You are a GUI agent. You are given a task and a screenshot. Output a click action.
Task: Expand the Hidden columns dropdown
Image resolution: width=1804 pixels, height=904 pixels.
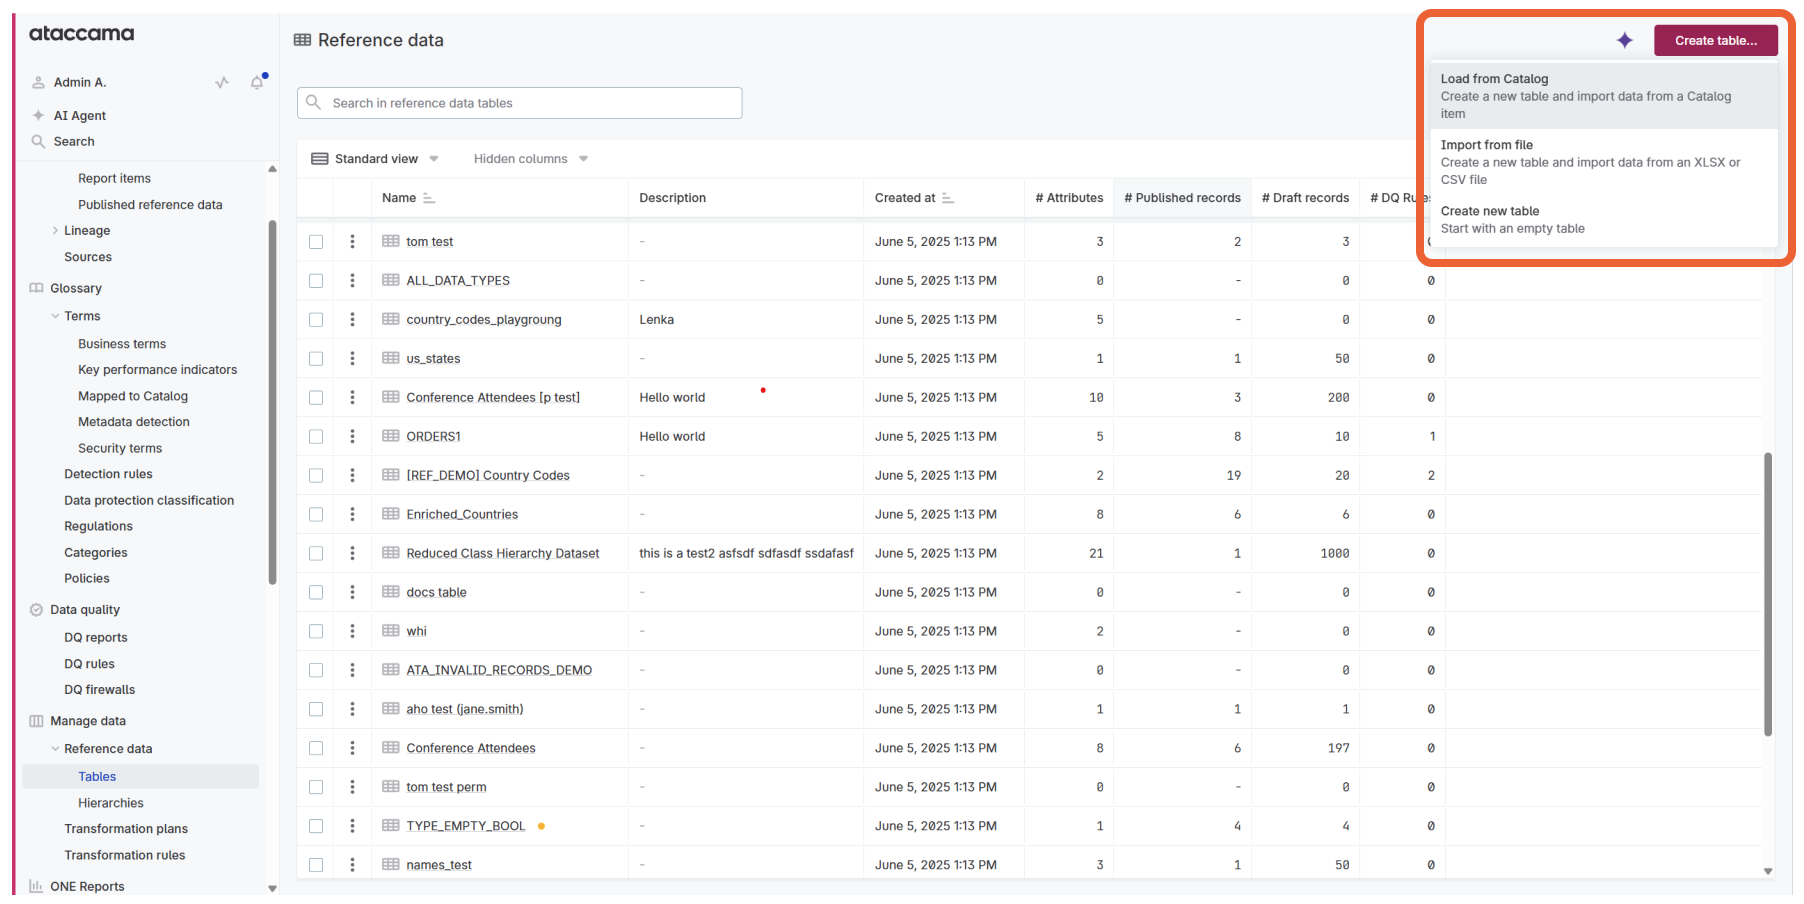(x=530, y=159)
